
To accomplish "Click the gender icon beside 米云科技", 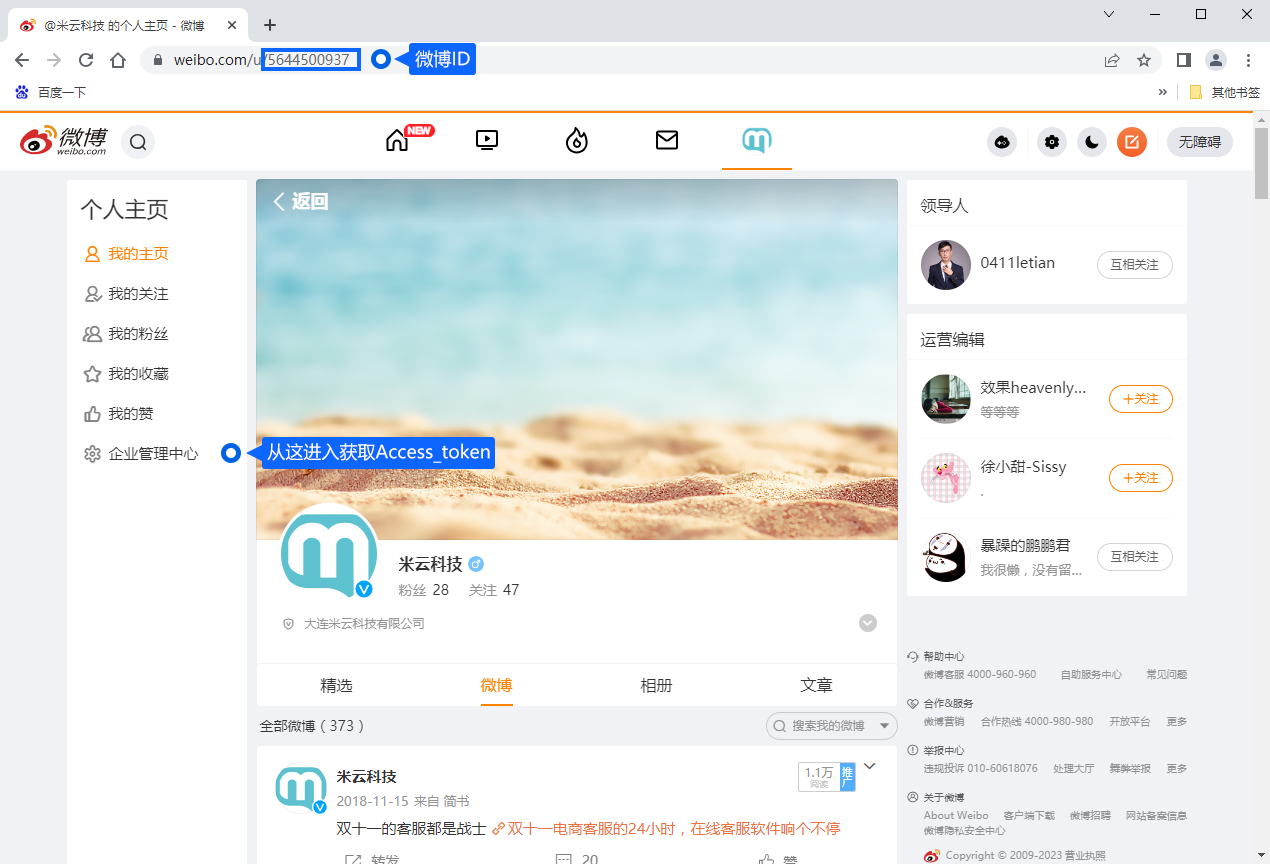I will coord(476,564).
